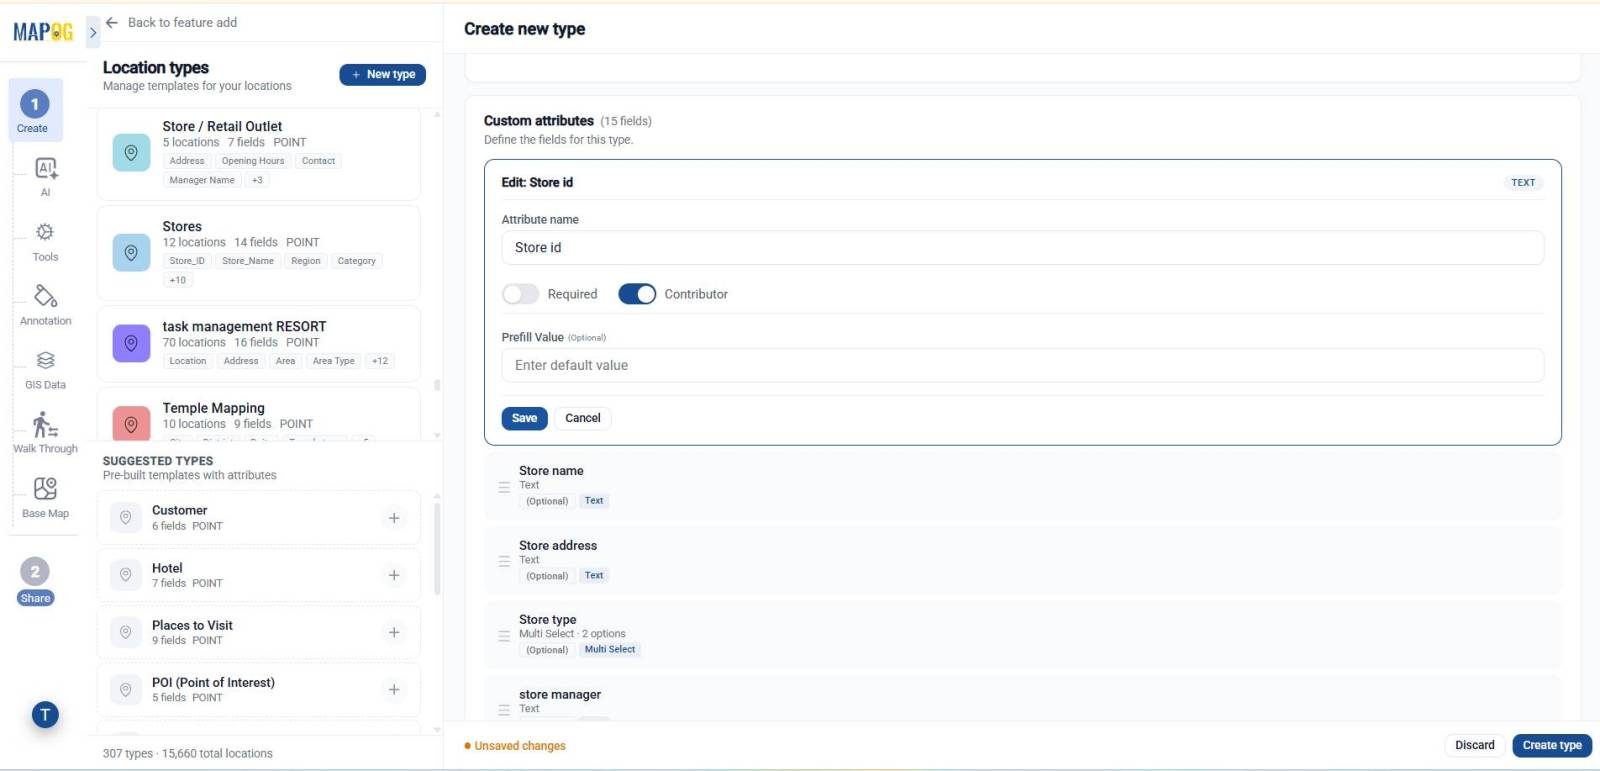This screenshot has width=1600, height=771.
Task: Save the Store id attribute
Action: click(x=524, y=418)
